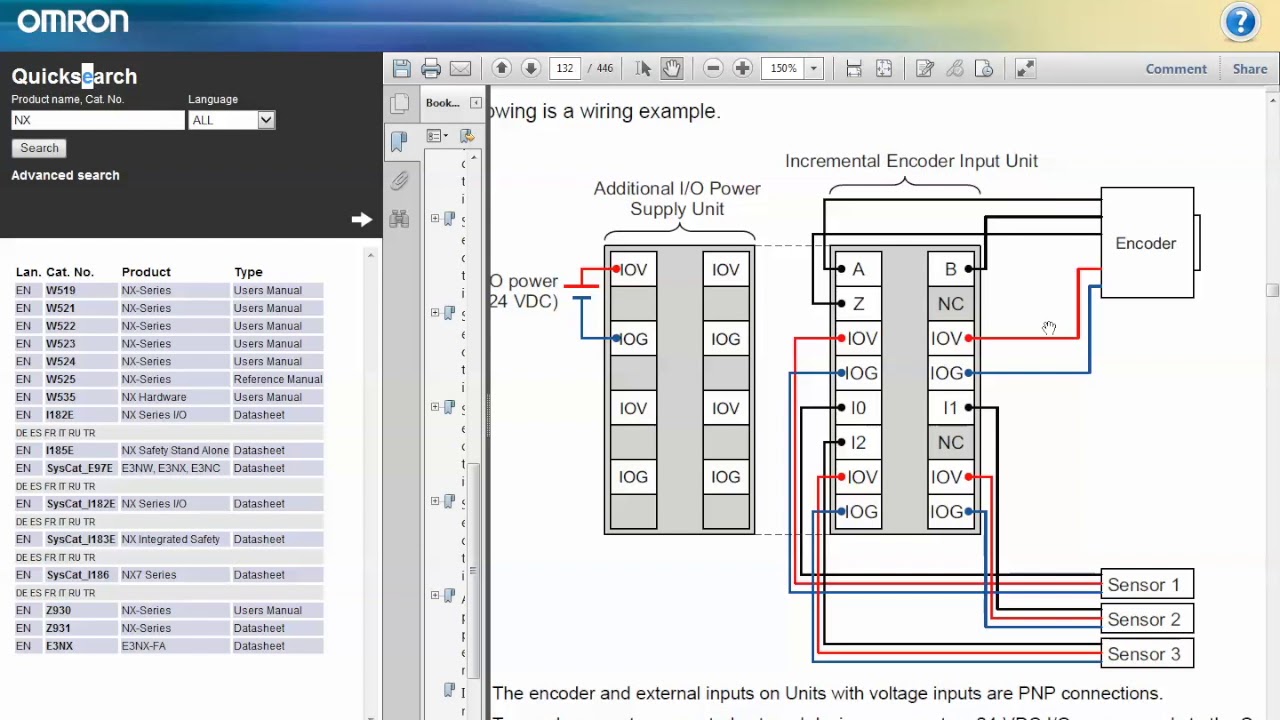
Task: Click the page number box showing 132
Action: click(x=565, y=68)
